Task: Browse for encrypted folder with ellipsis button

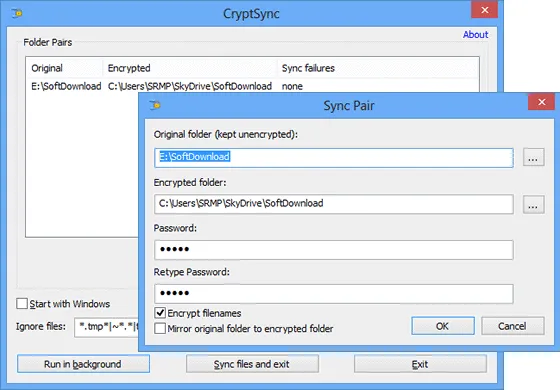Action: (x=534, y=204)
